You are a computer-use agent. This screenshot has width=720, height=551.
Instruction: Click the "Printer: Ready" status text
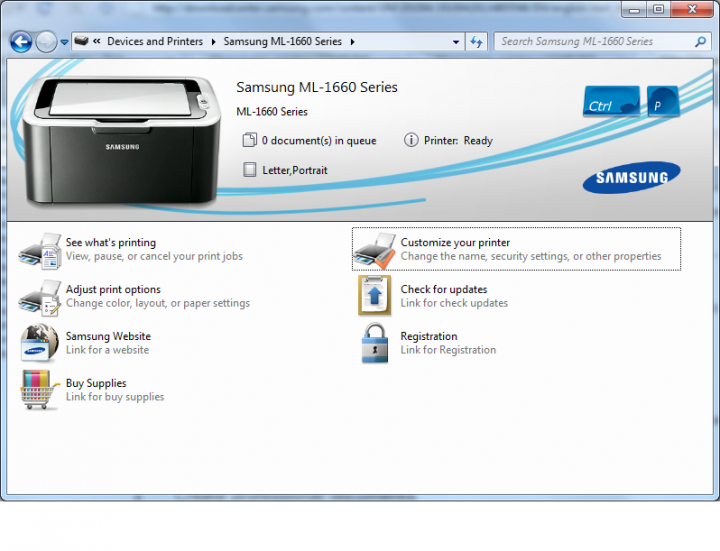click(458, 141)
